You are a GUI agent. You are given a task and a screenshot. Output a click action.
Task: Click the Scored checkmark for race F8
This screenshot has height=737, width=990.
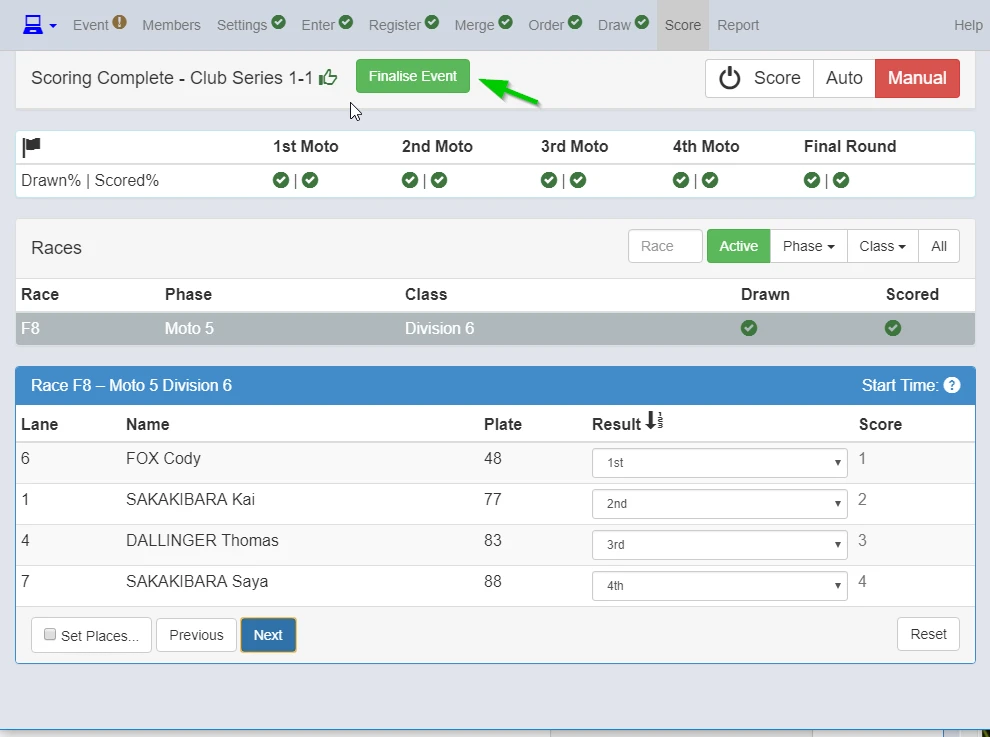click(893, 328)
